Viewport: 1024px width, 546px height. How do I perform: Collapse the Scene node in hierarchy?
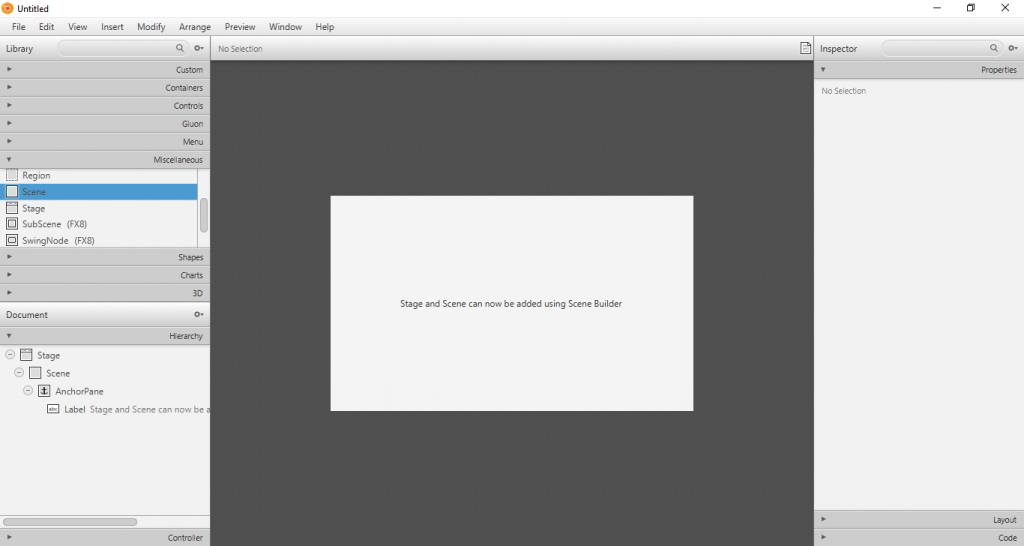pyautogui.click(x=19, y=372)
